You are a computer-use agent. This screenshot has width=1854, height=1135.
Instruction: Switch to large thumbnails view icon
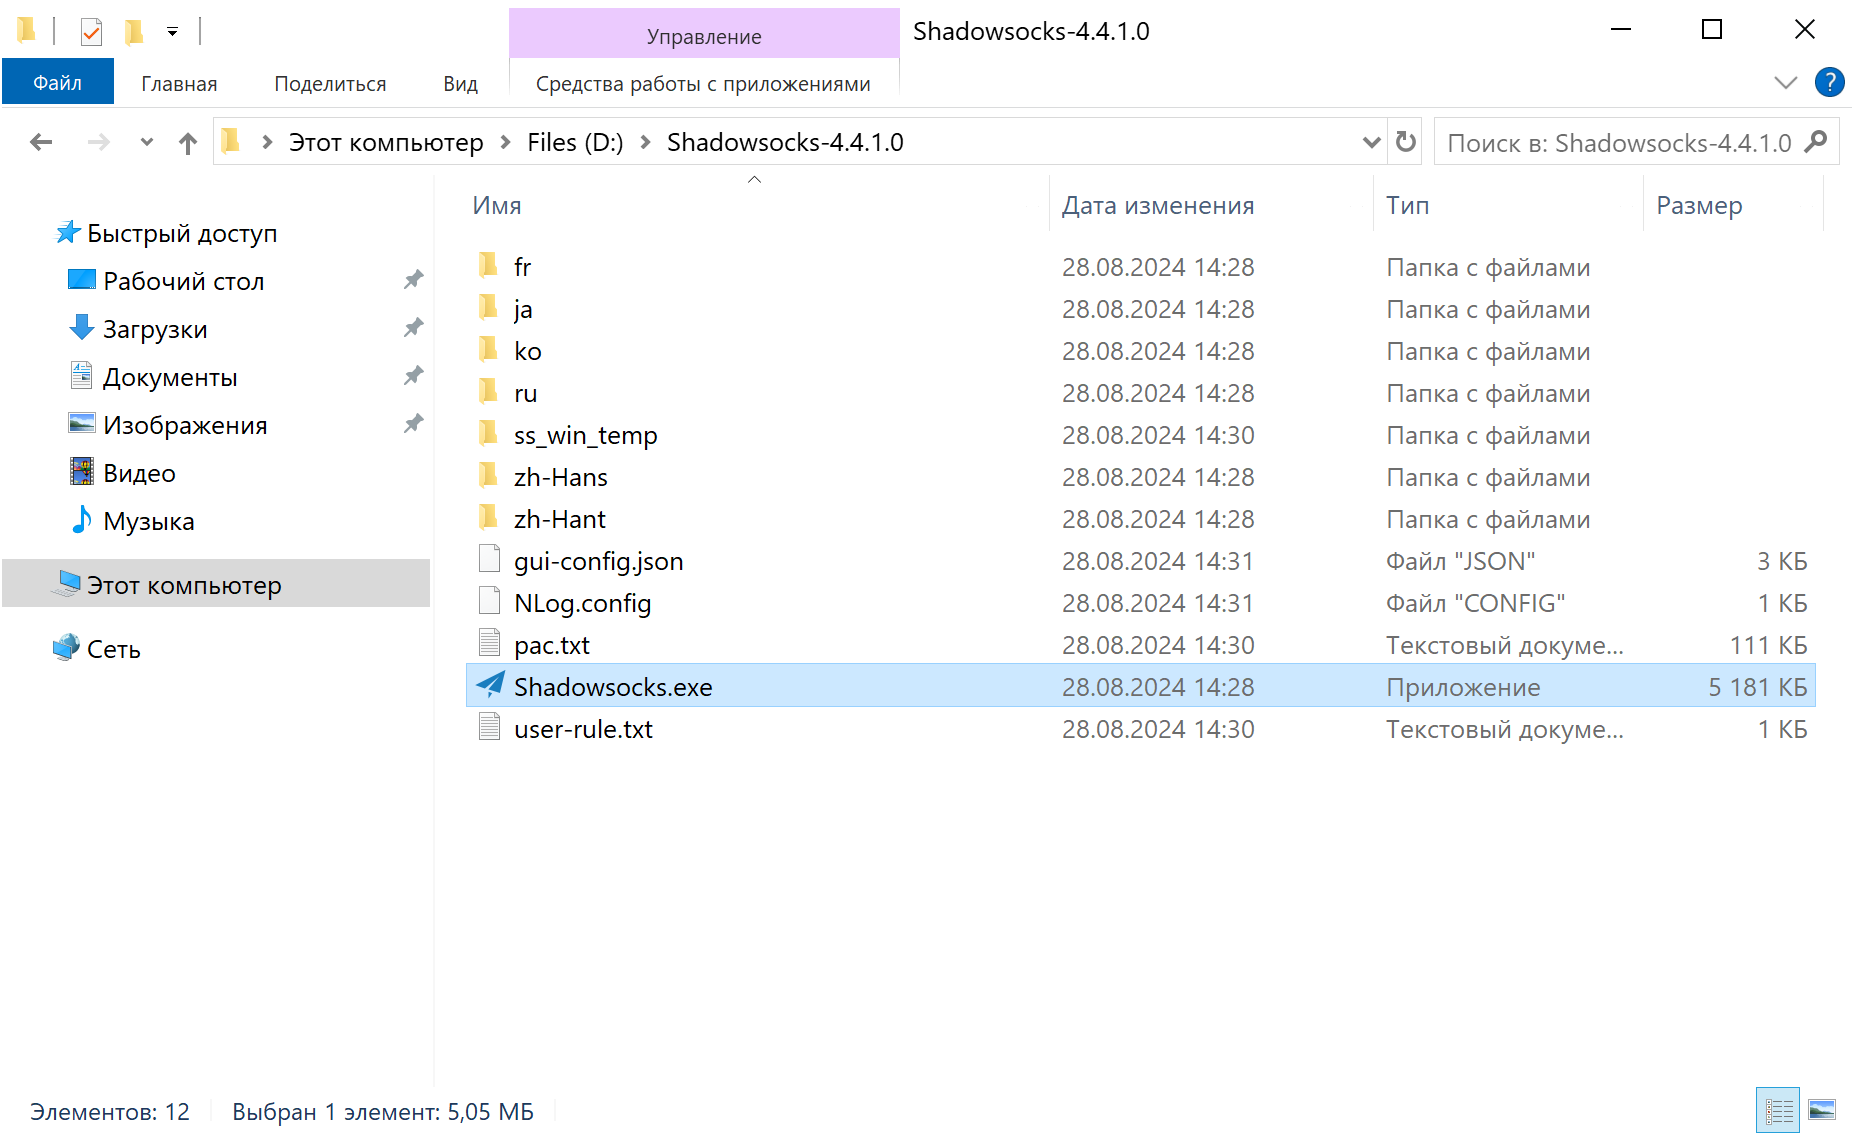point(1822,1110)
